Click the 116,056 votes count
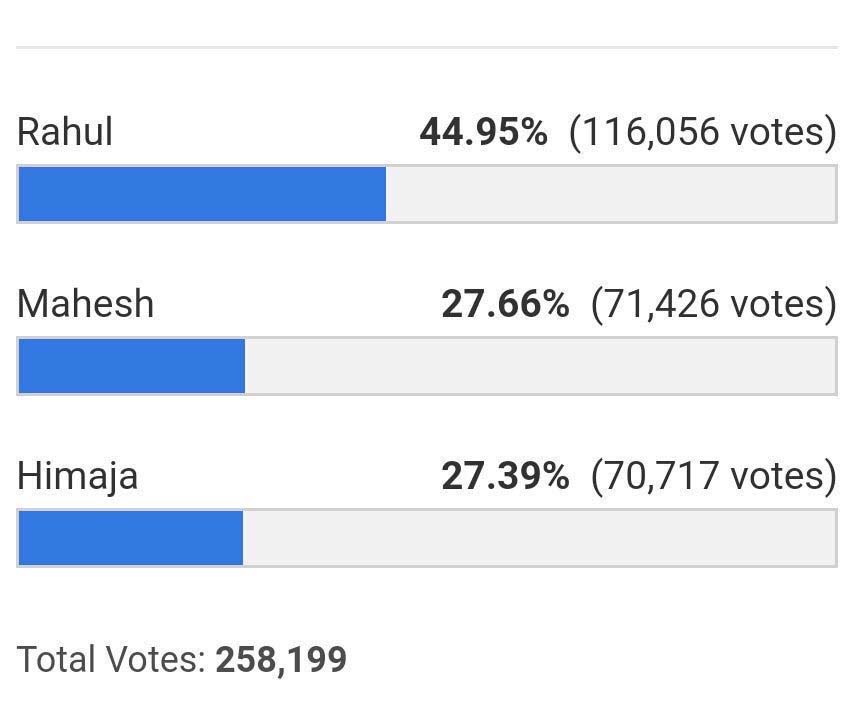852x713 pixels. (703, 132)
